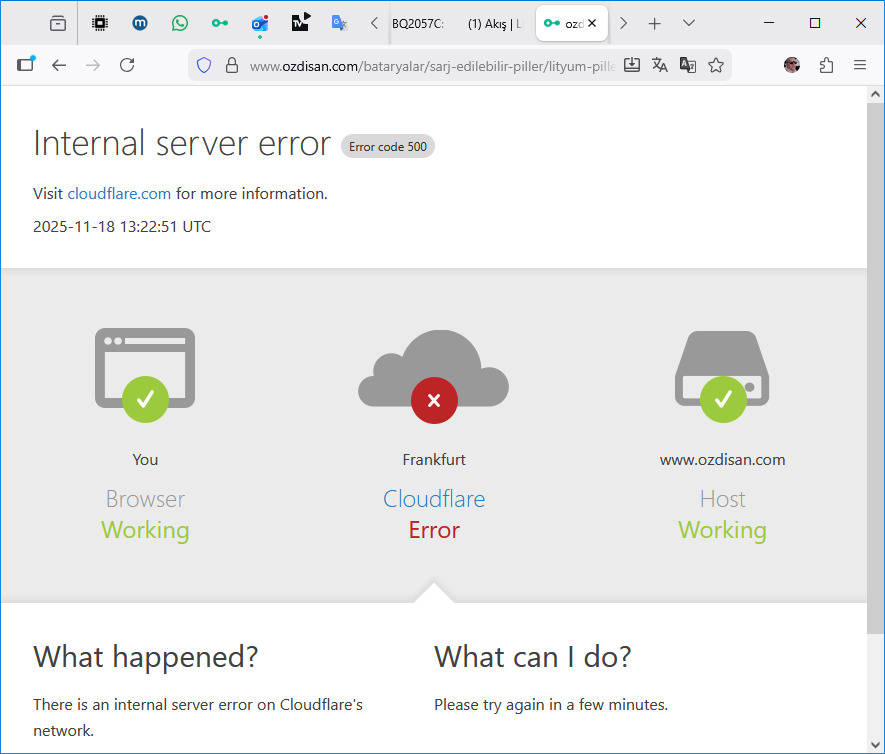Switch to the (1) Akış tab

(x=494, y=23)
